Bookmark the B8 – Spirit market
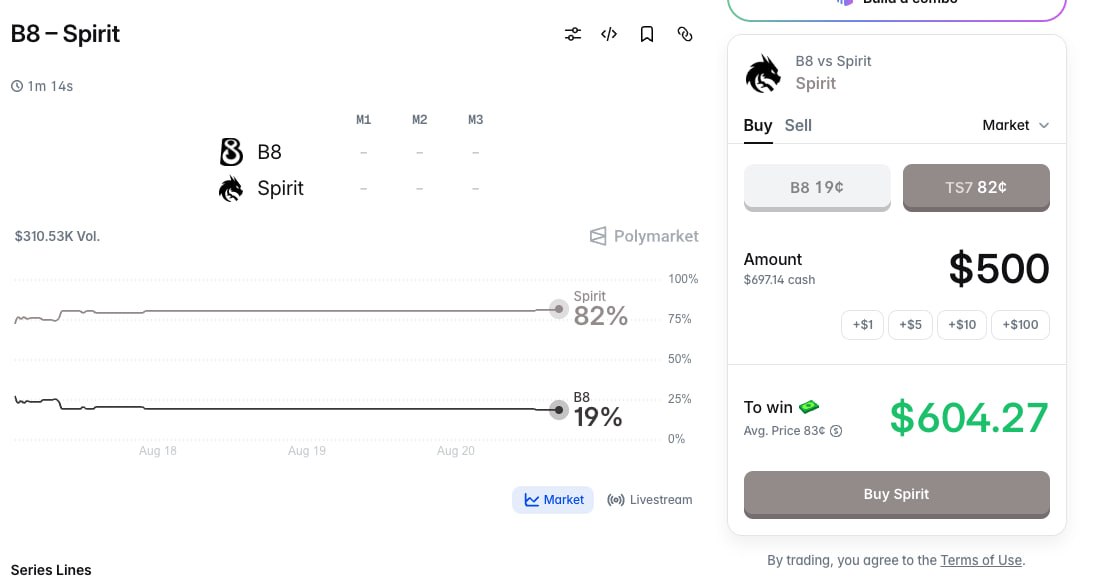This screenshot has width=1093, height=587. (647, 34)
